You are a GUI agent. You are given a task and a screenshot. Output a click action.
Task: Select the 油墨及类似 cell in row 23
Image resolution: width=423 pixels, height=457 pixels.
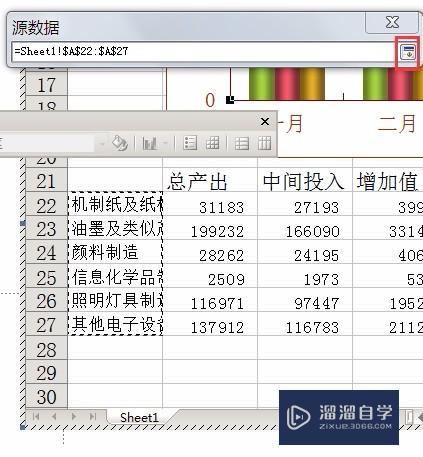[115, 228]
